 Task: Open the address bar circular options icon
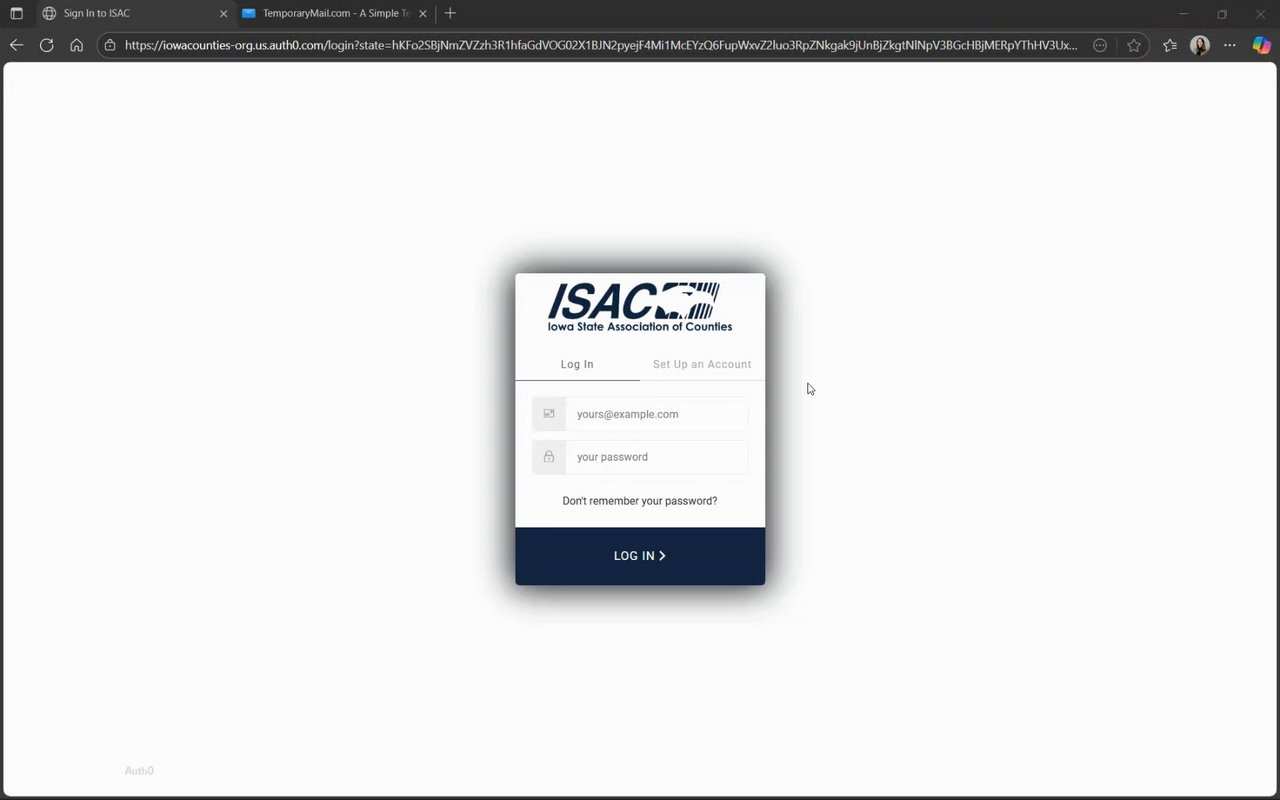point(1100,45)
